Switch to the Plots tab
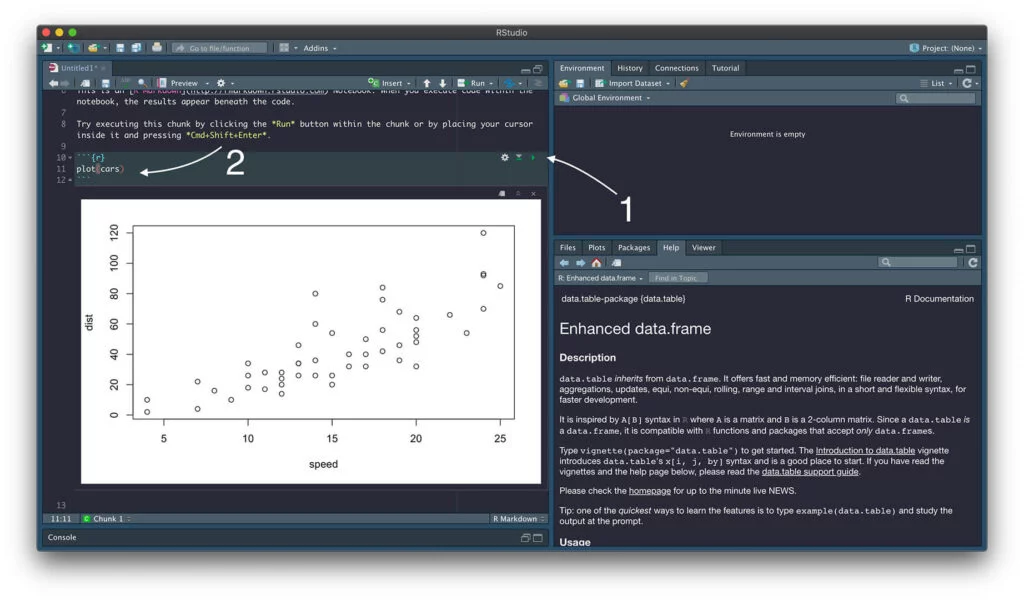The image size is (1024, 600). click(596, 247)
